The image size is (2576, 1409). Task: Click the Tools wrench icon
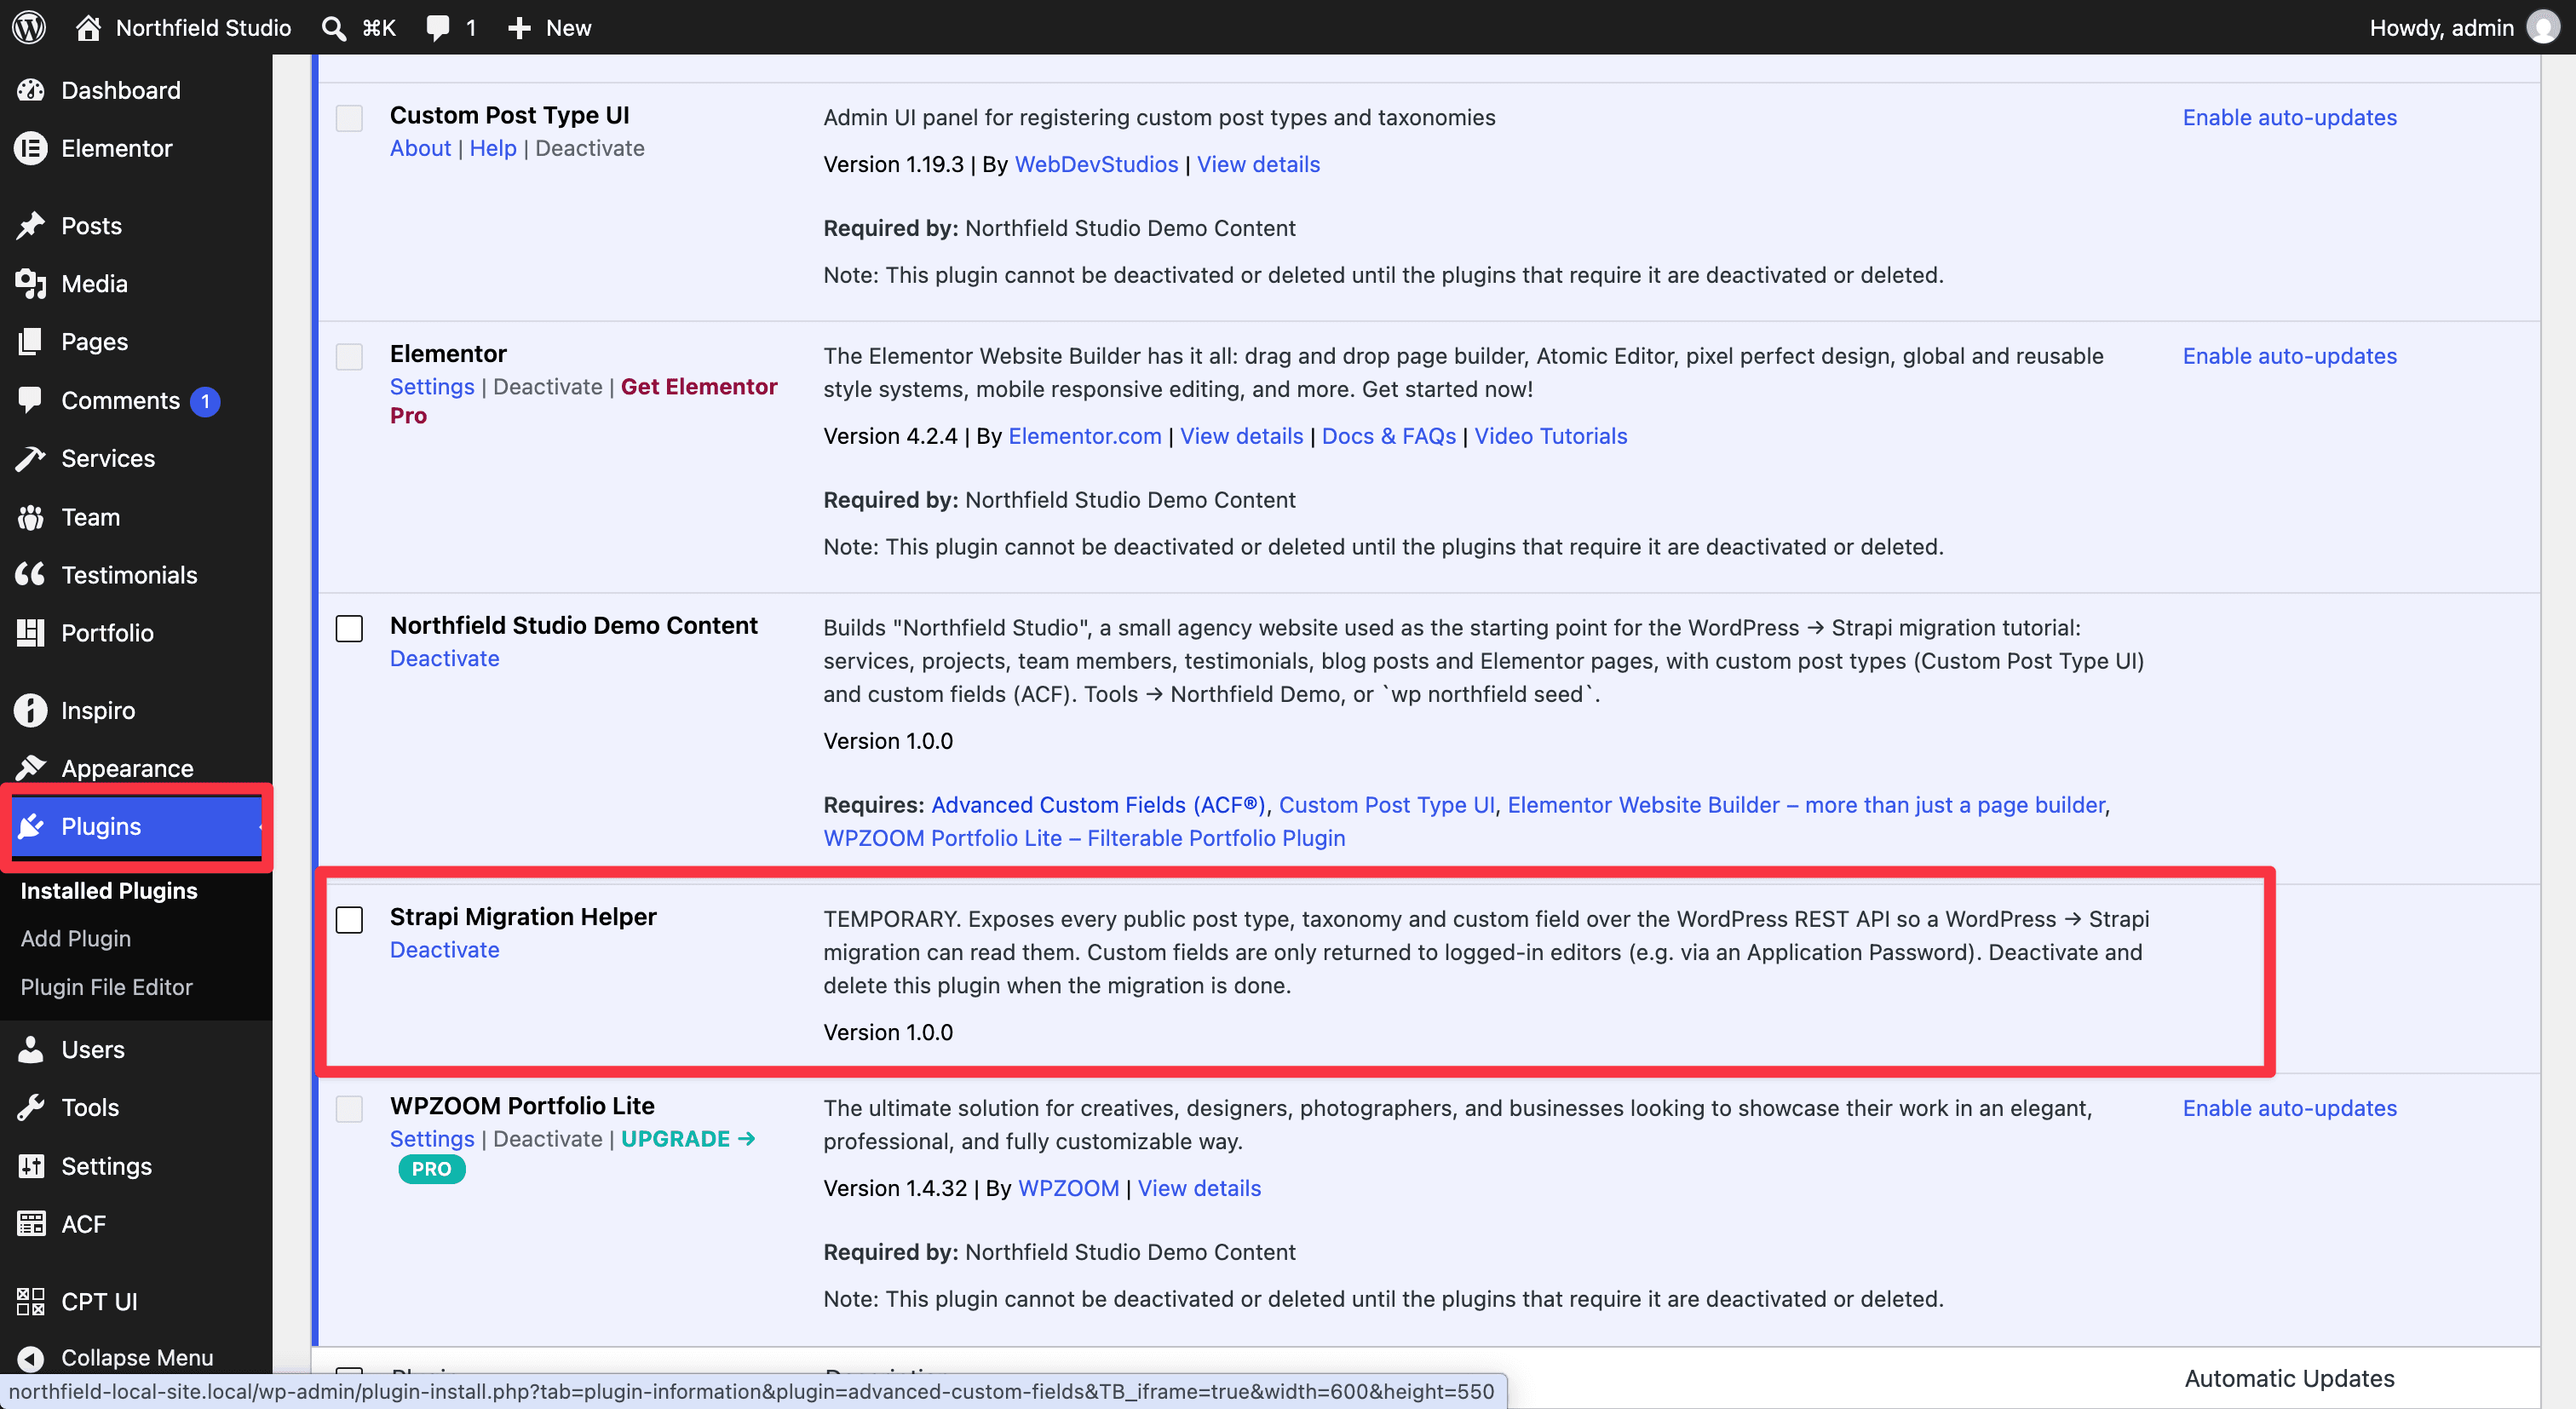pos(30,1107)
